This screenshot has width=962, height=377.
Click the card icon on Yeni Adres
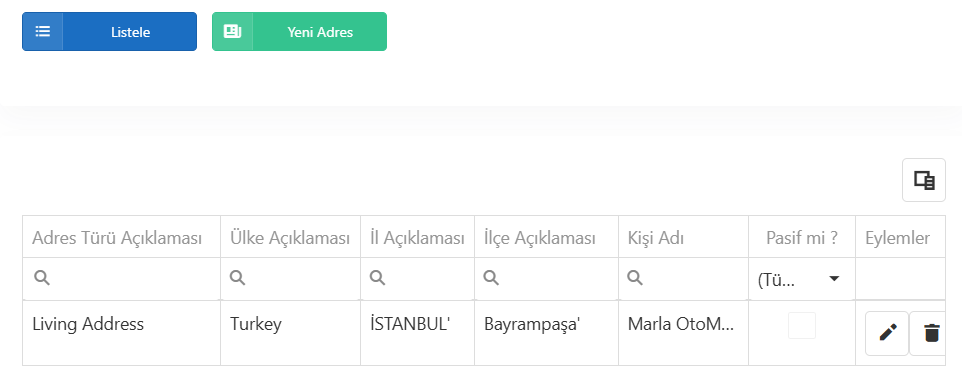coord(233,31)
